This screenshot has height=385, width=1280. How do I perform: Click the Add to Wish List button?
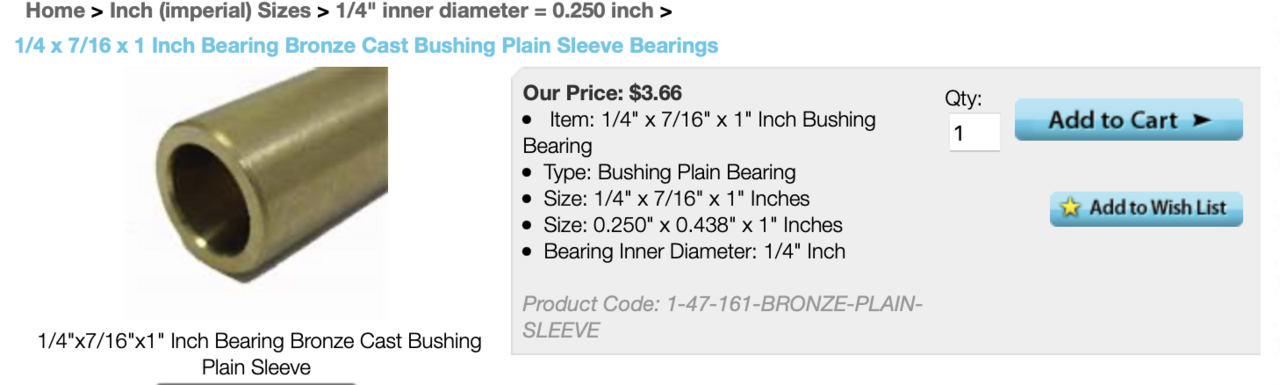click(x=1146, y=208)
